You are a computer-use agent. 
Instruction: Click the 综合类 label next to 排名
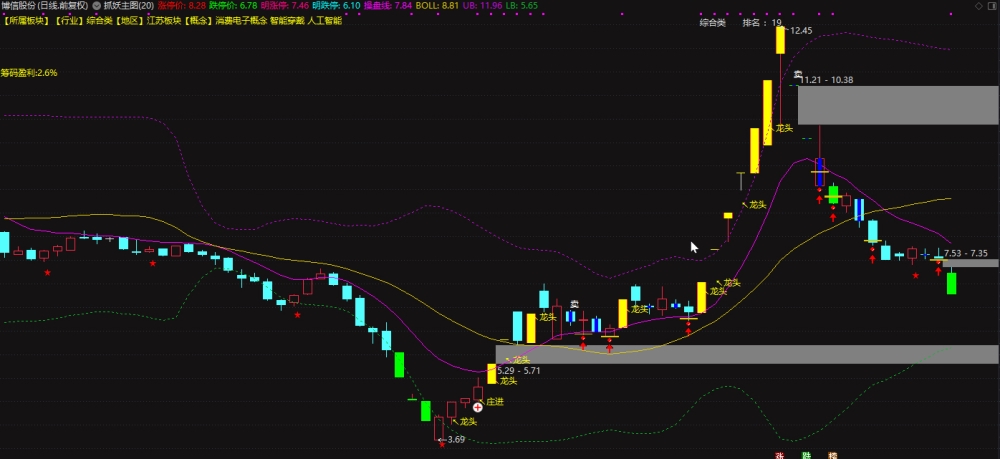[712, 22]
